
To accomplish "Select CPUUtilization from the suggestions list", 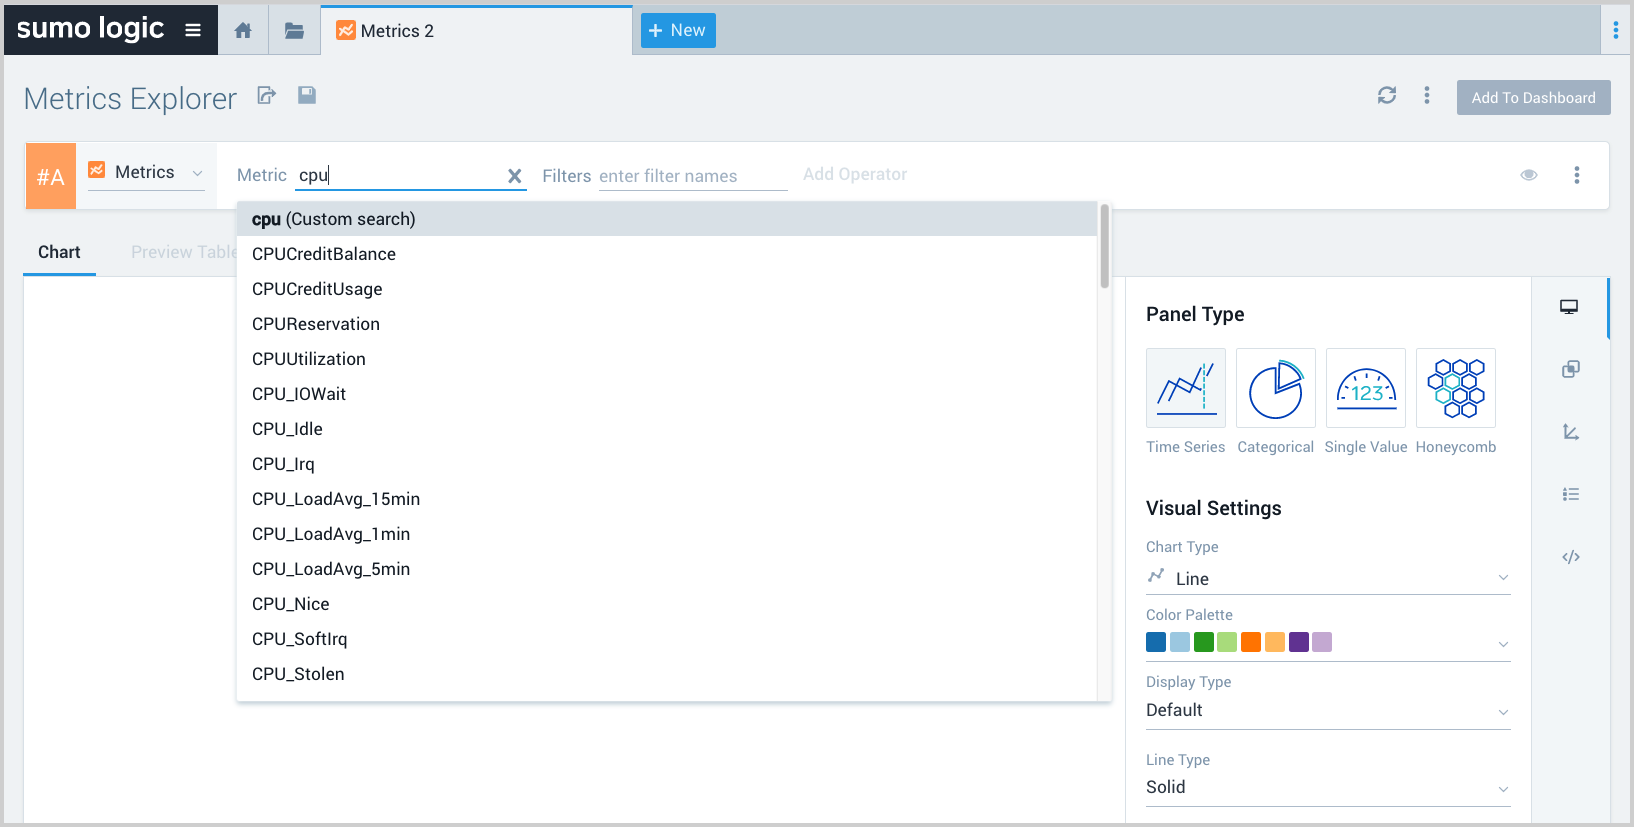I will pyautogui.click(x=309, y=359).
